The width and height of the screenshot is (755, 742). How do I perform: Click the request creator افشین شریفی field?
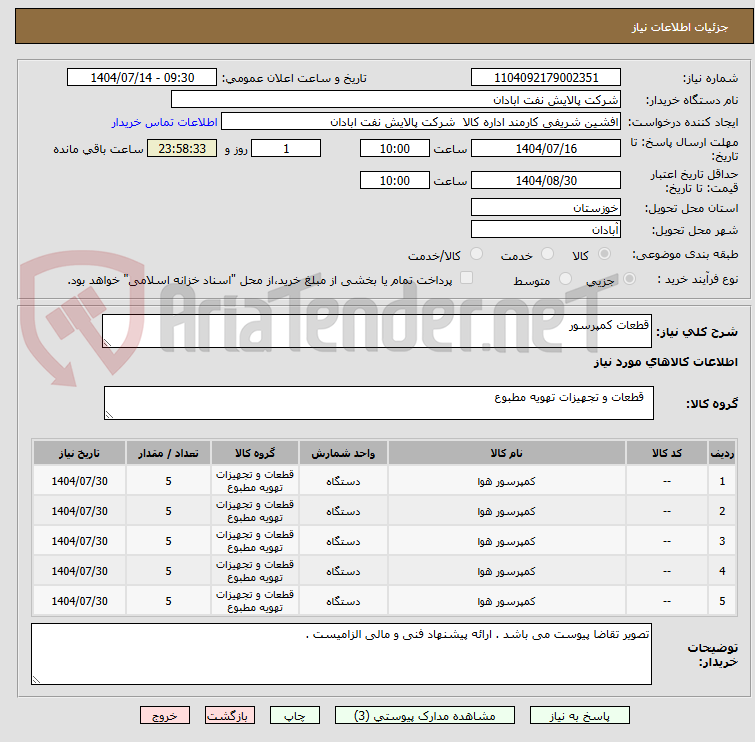point(421,122)
